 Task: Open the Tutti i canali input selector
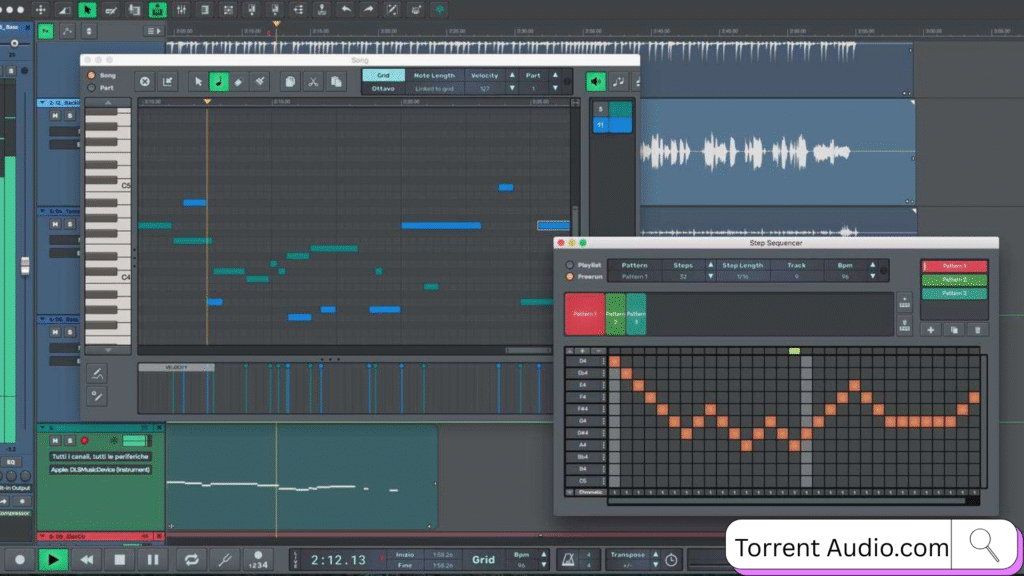100,457
